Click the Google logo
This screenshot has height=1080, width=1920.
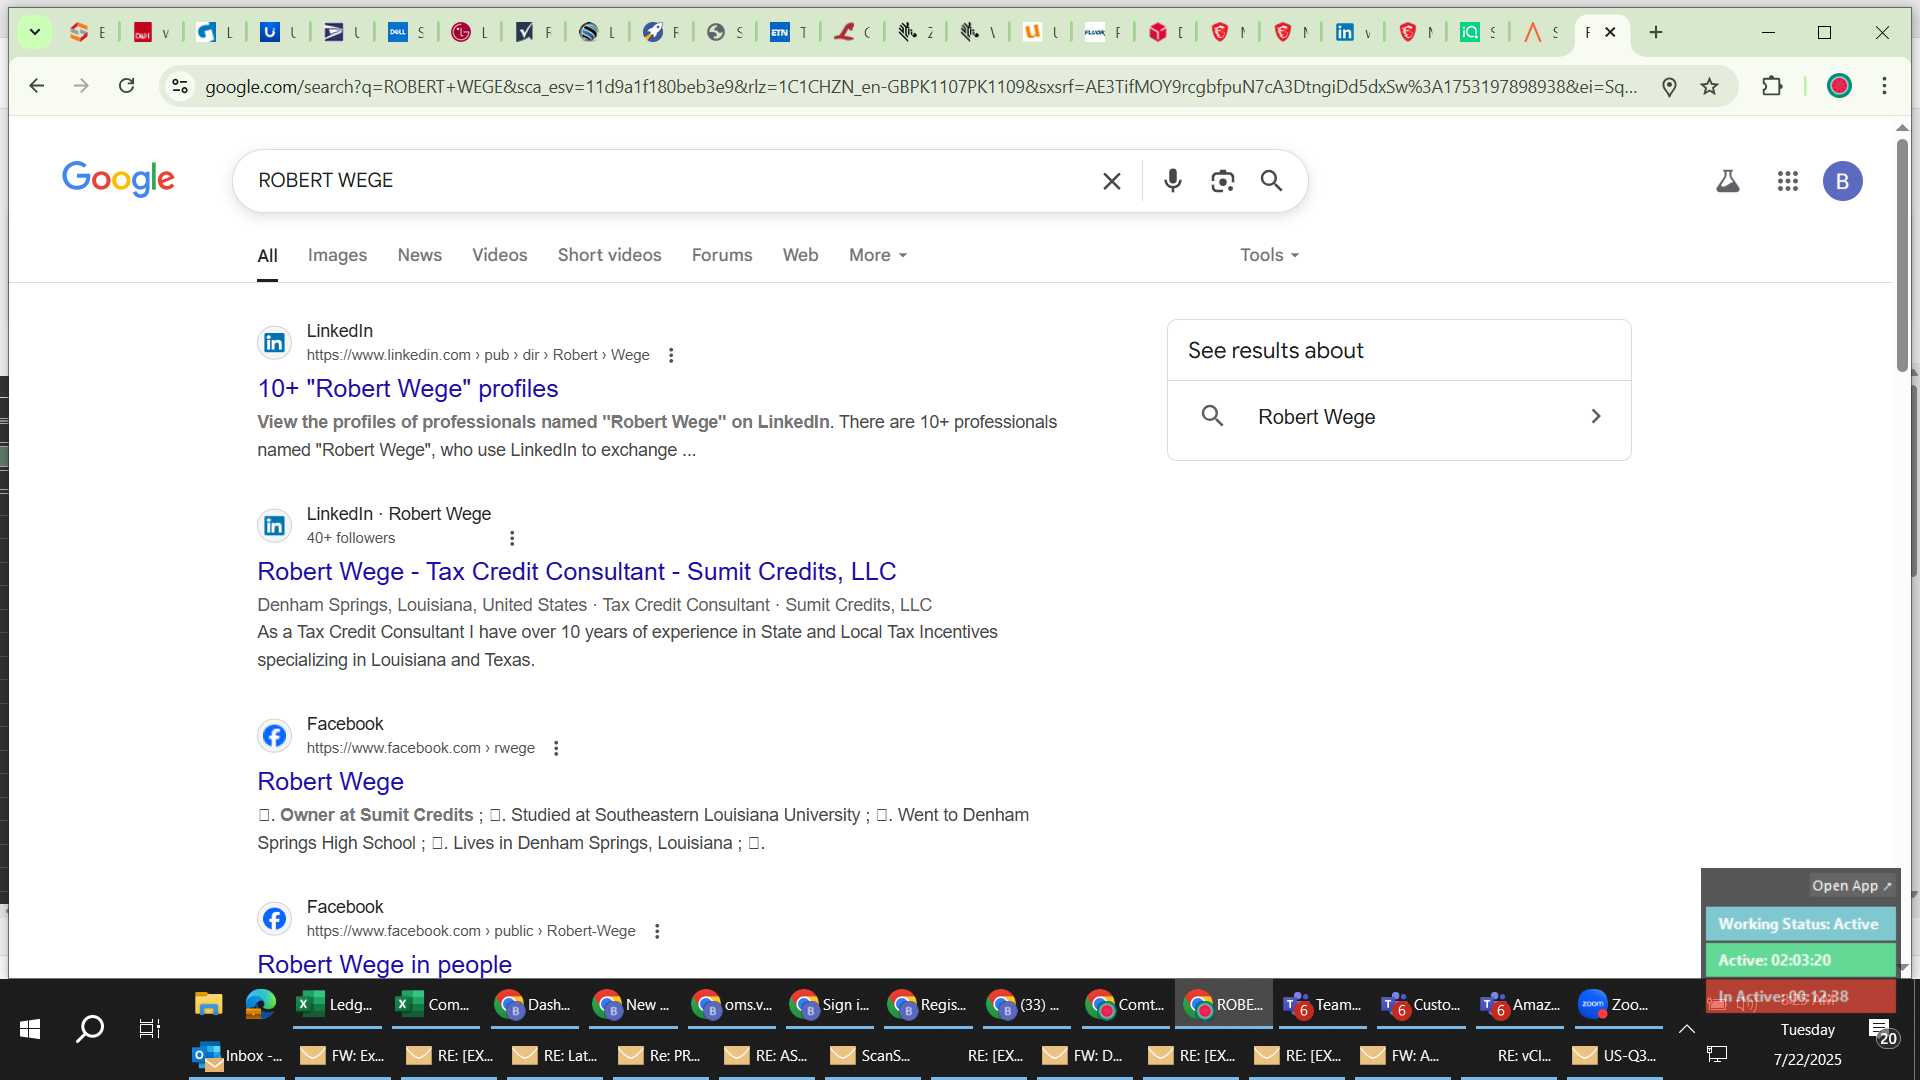point(118,179)
